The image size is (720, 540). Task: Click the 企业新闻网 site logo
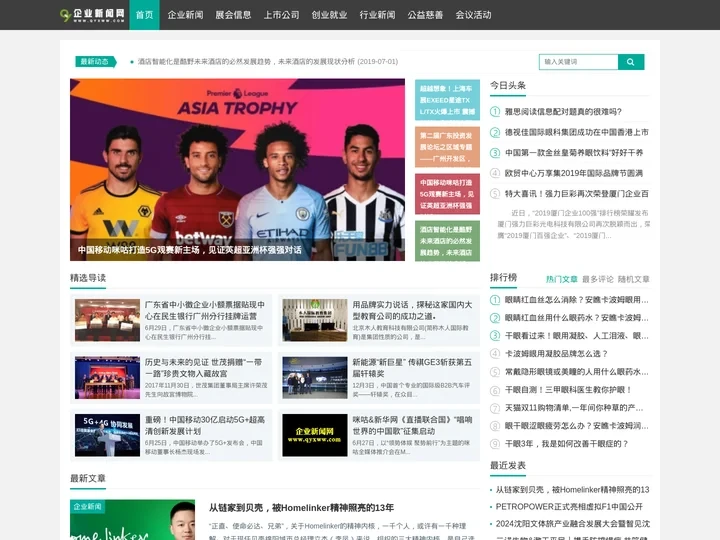click(x=92, y=15)
